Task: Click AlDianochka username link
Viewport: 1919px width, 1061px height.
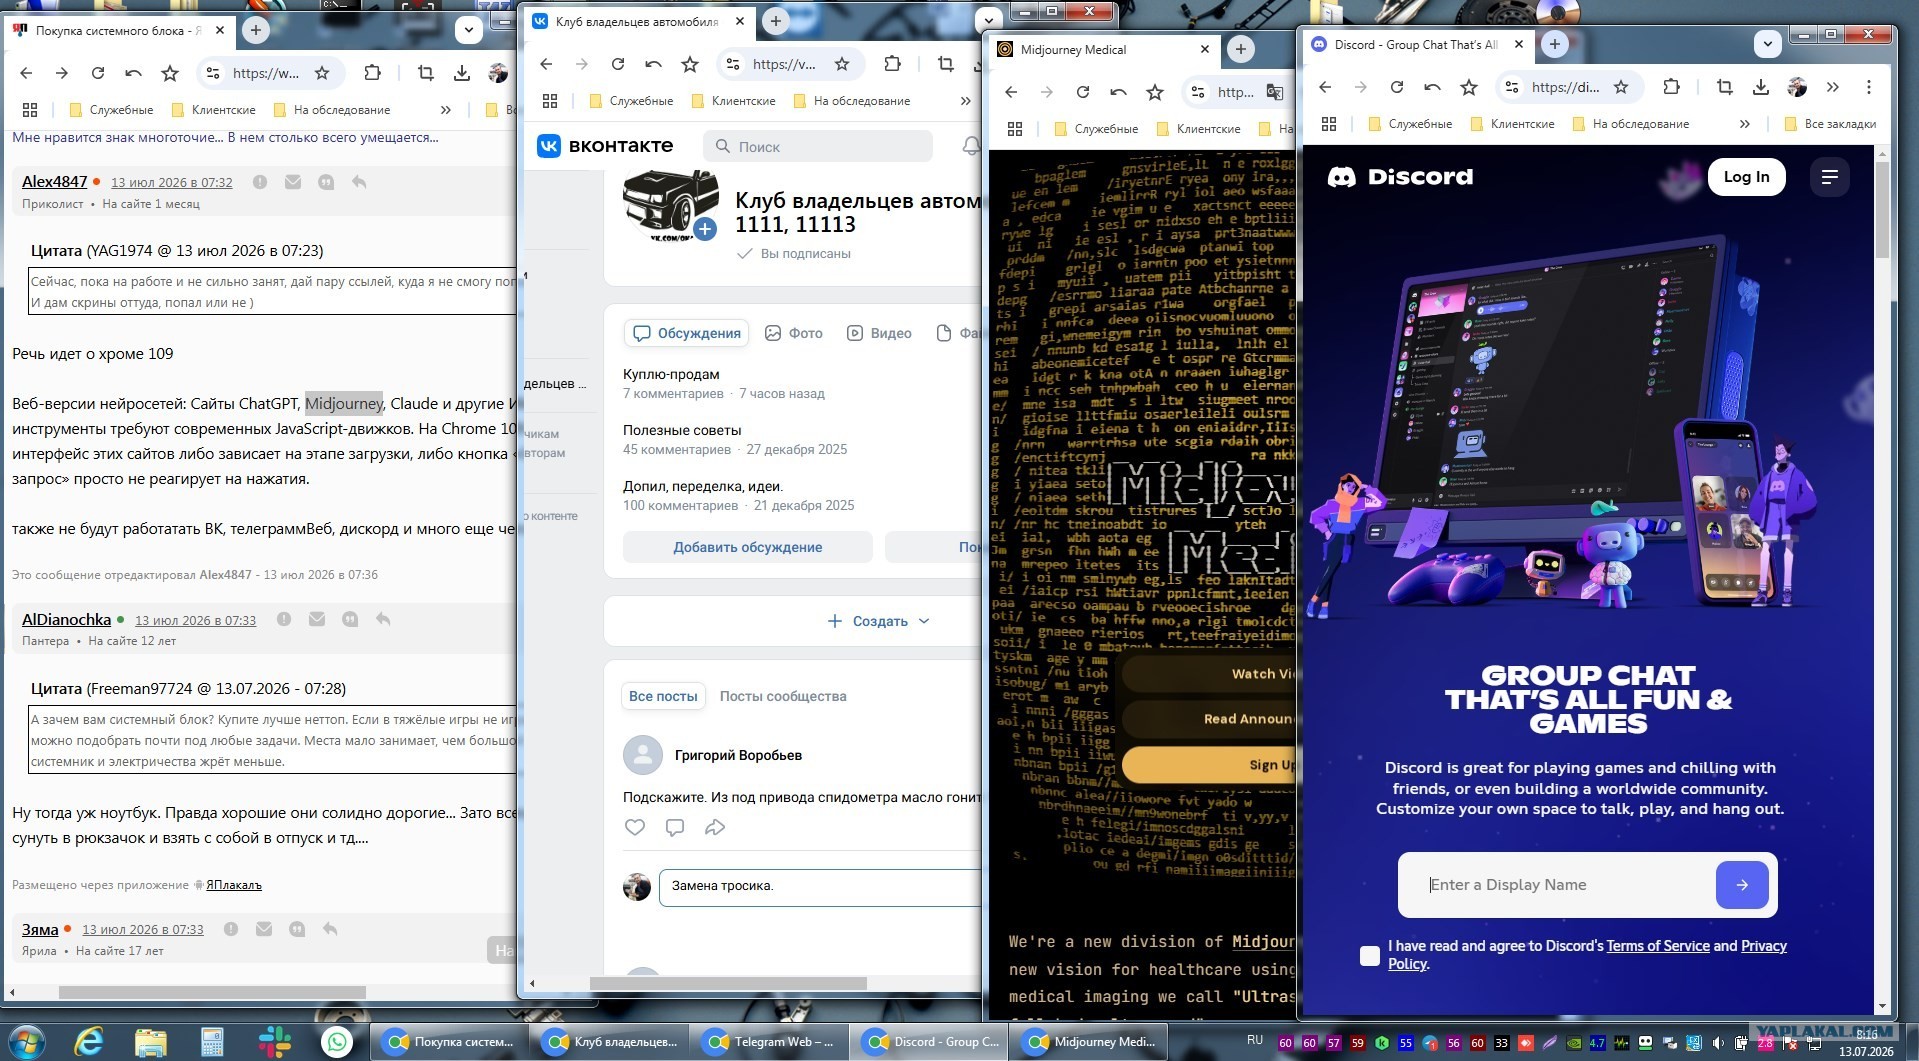Action: (66, 620)
